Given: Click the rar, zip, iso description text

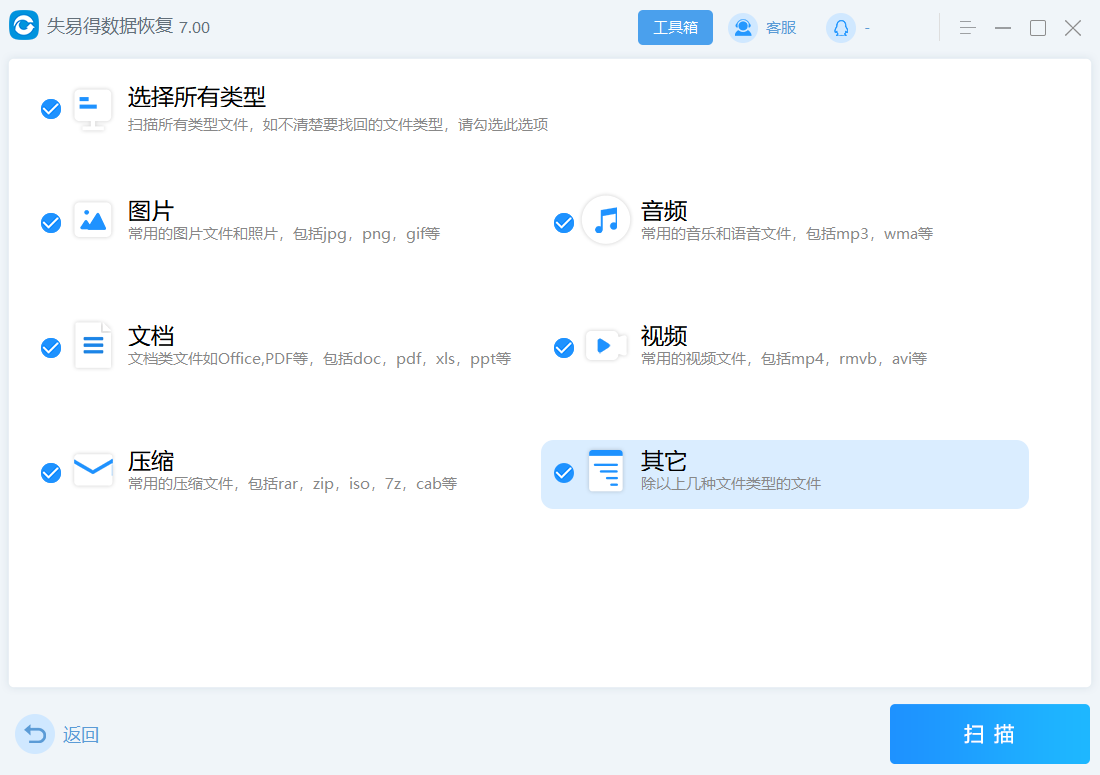Looking at the screenshot, I should click(x=293, y=483).
